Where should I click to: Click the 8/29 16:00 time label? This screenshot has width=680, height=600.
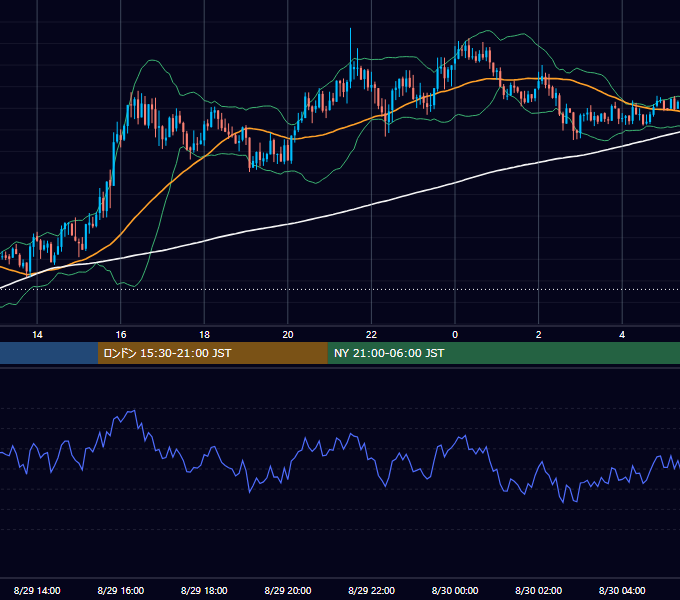(x=121, y=590)
